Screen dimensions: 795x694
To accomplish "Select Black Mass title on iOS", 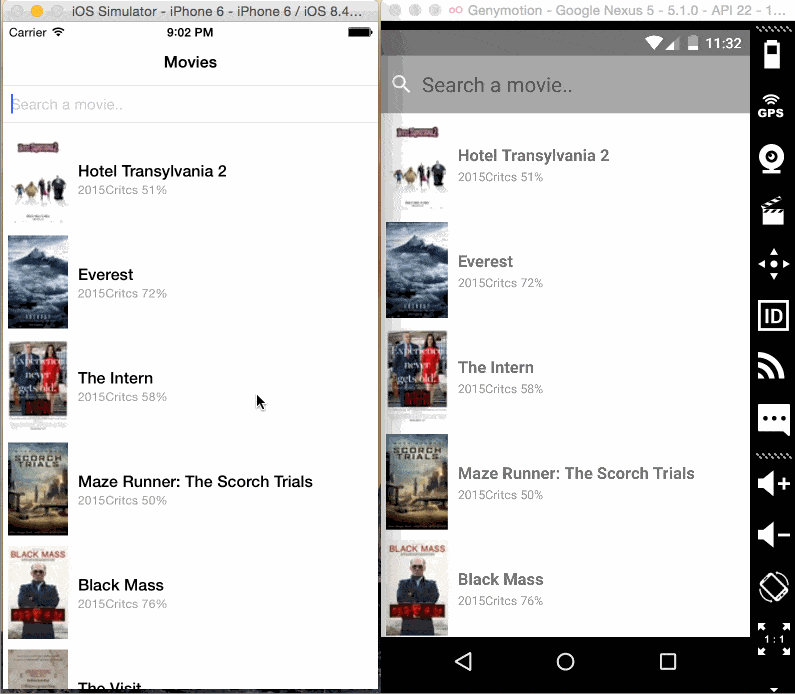I will click(121, 585).
